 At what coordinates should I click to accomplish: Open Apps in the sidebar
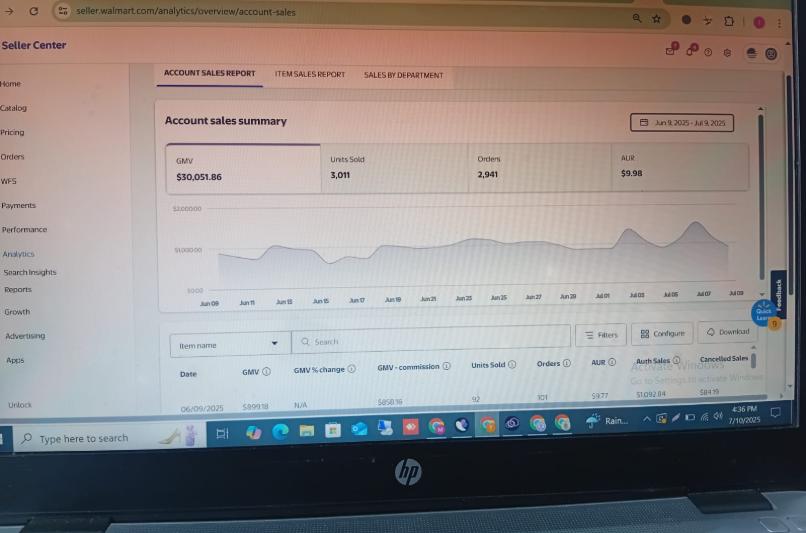[x=15, y=360]
